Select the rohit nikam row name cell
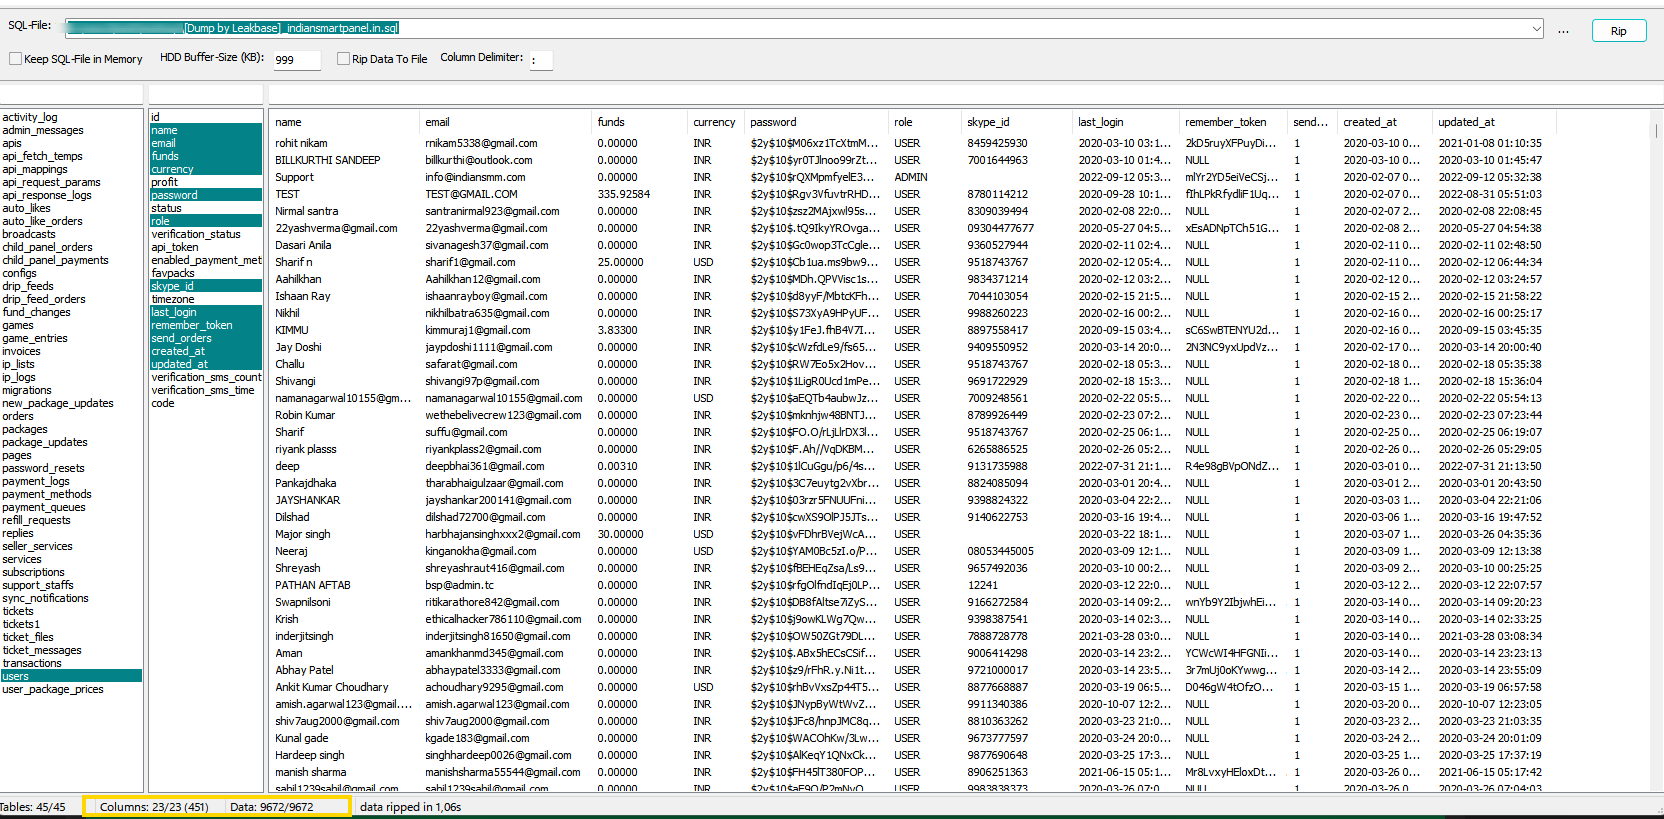Image resolution: width=1664 pixels, height=819 pixels. click(x=301, y=143)
